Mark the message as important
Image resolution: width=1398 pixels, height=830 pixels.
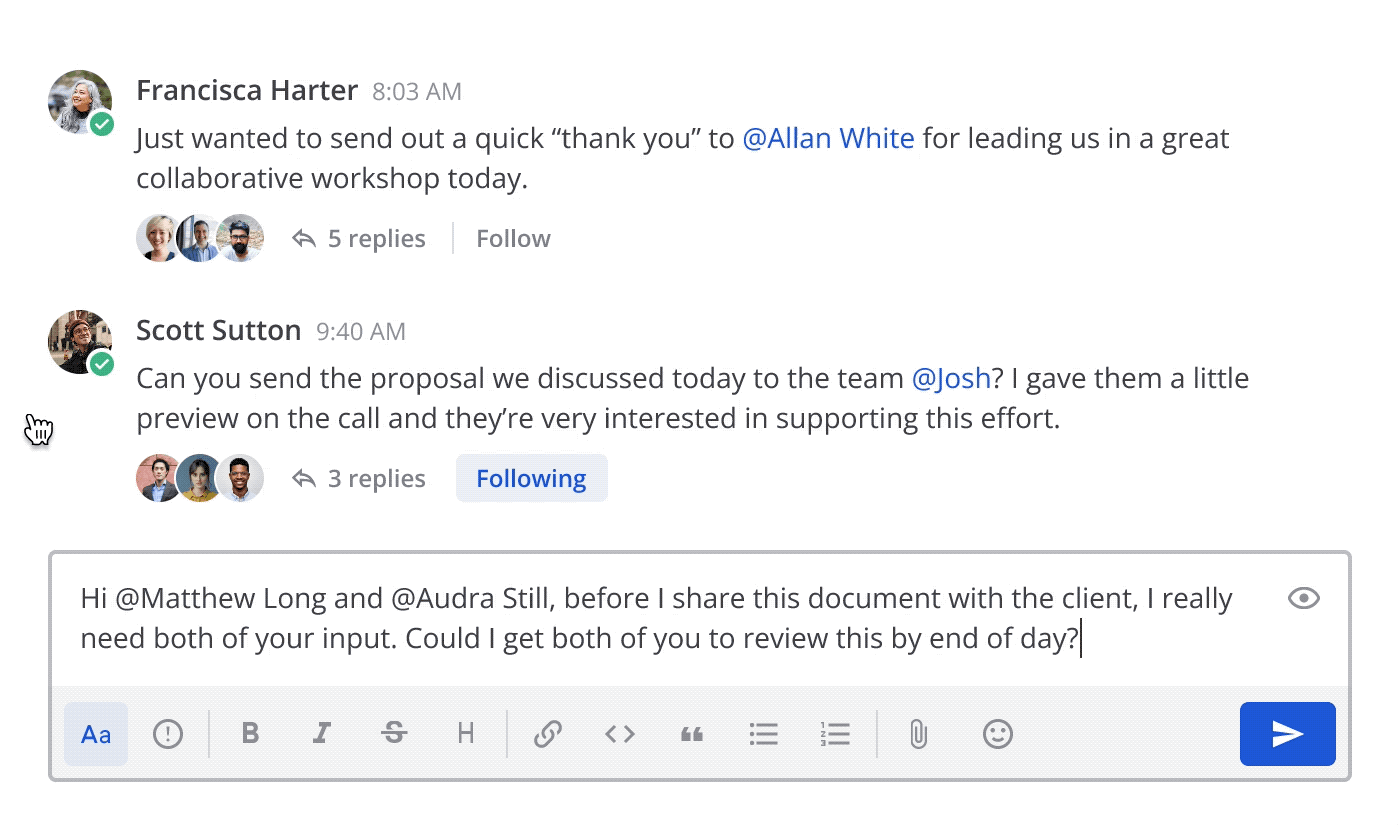point(168,734)
